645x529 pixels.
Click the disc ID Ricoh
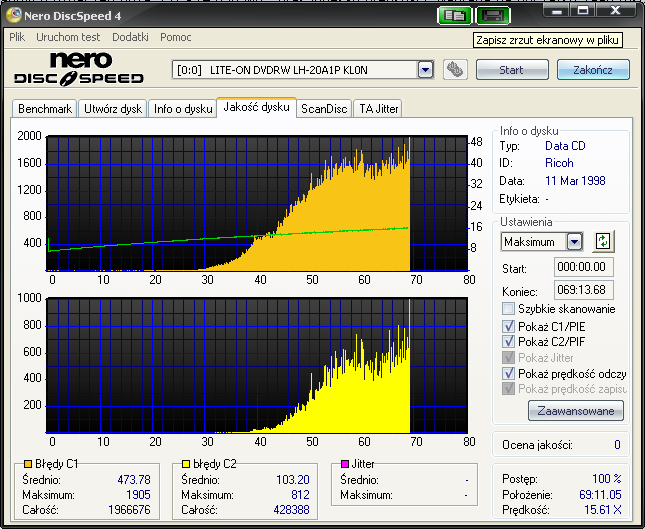tap(559, 163)
